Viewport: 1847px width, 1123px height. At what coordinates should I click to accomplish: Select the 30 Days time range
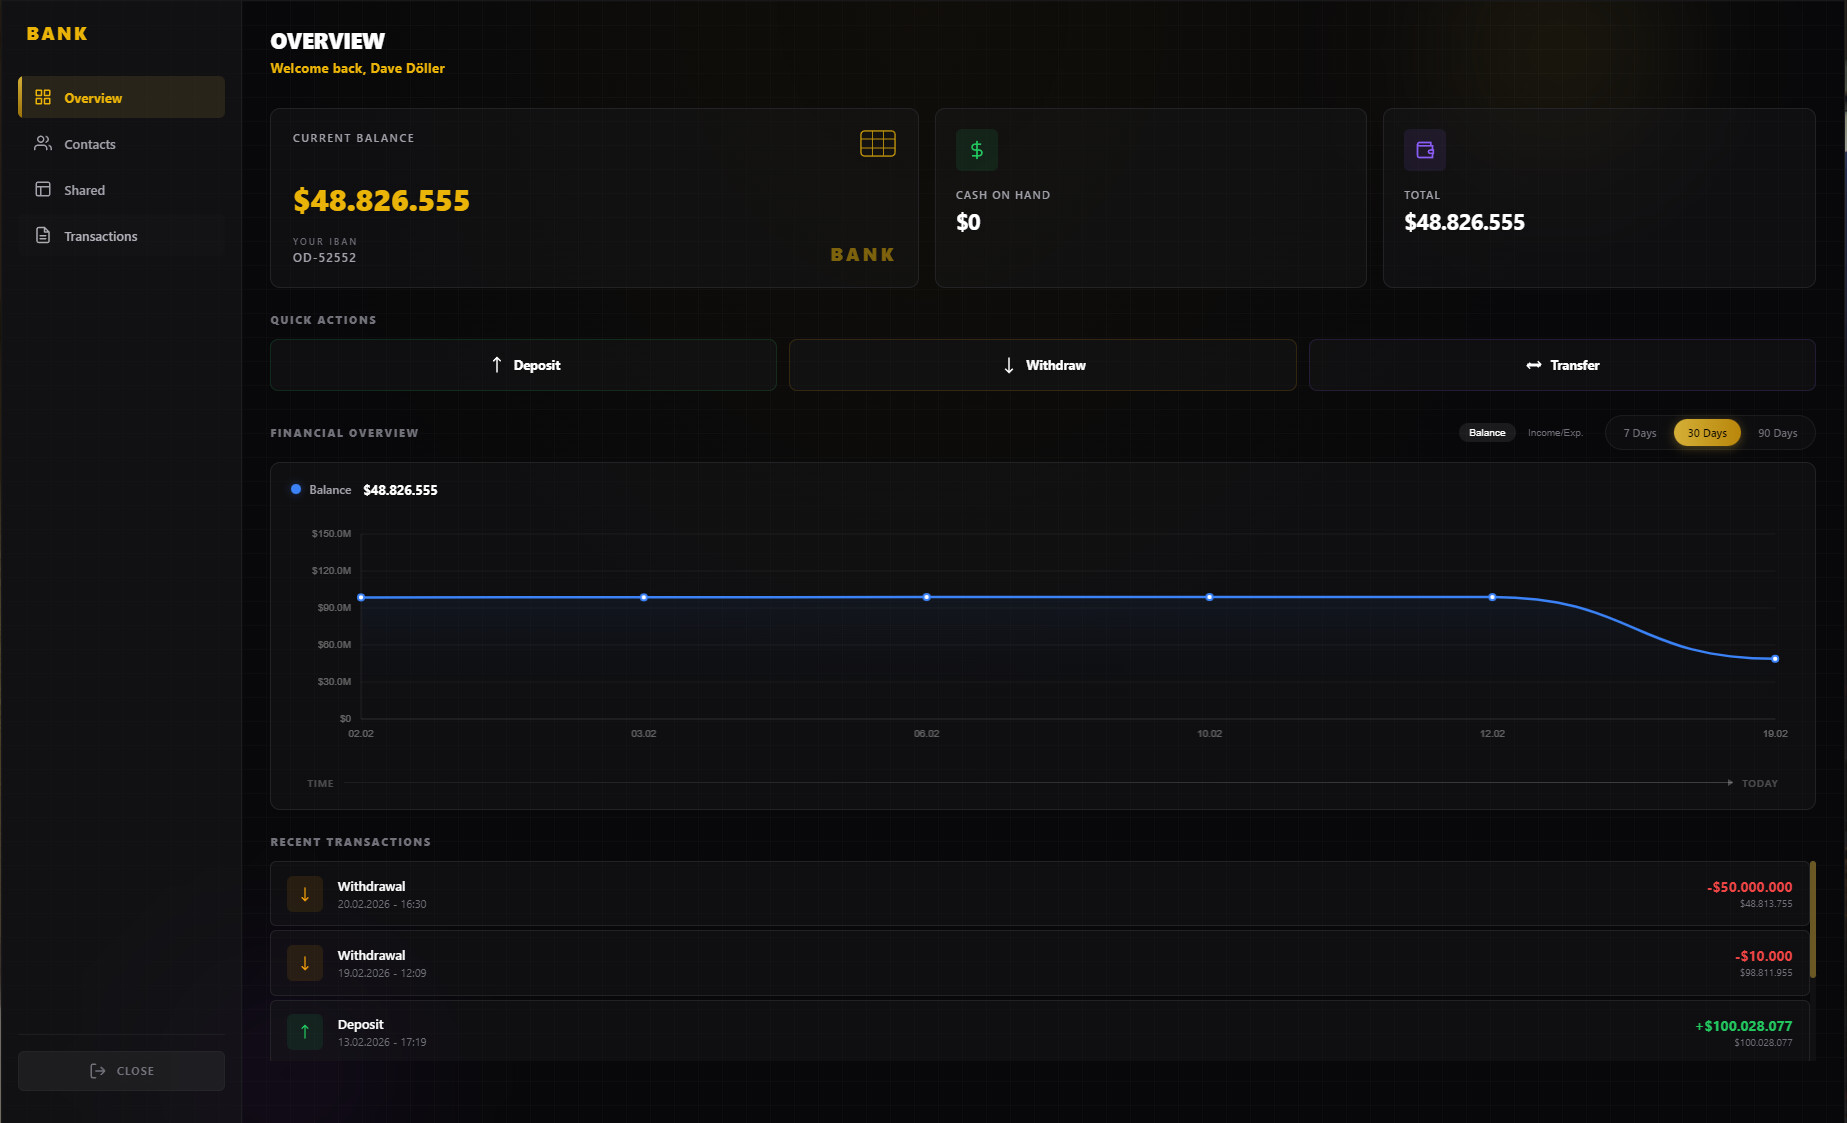click(x=1707, y=433)
